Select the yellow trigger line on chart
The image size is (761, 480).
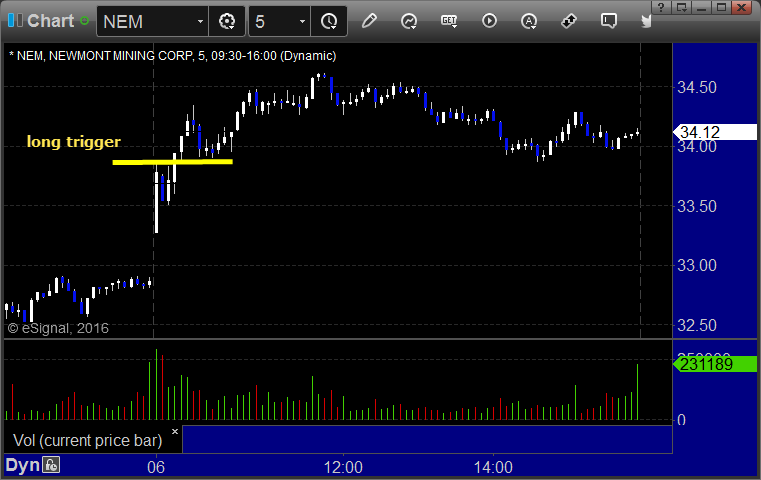pyautogui.click(x=172, y=162)
